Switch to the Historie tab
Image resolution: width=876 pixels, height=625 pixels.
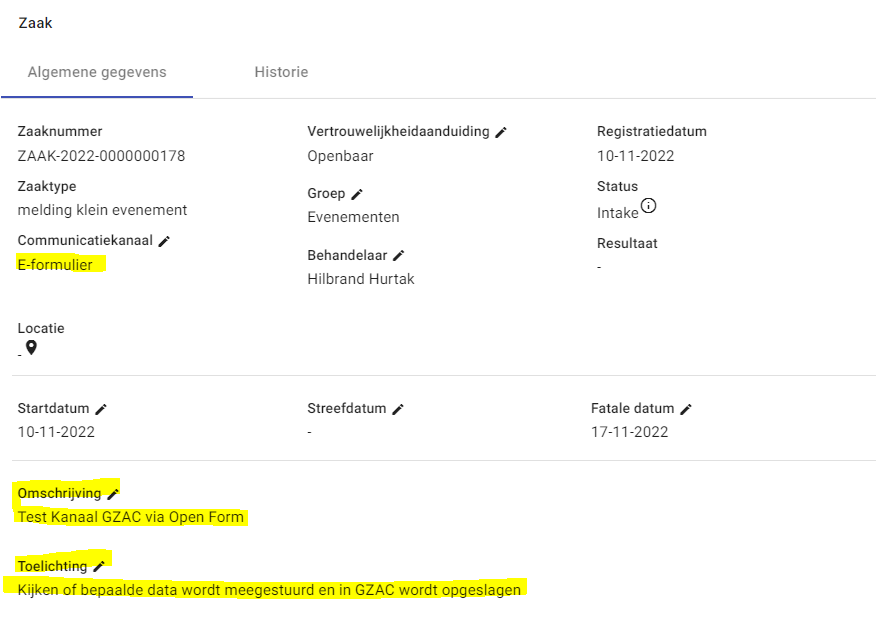pos(281,72)
